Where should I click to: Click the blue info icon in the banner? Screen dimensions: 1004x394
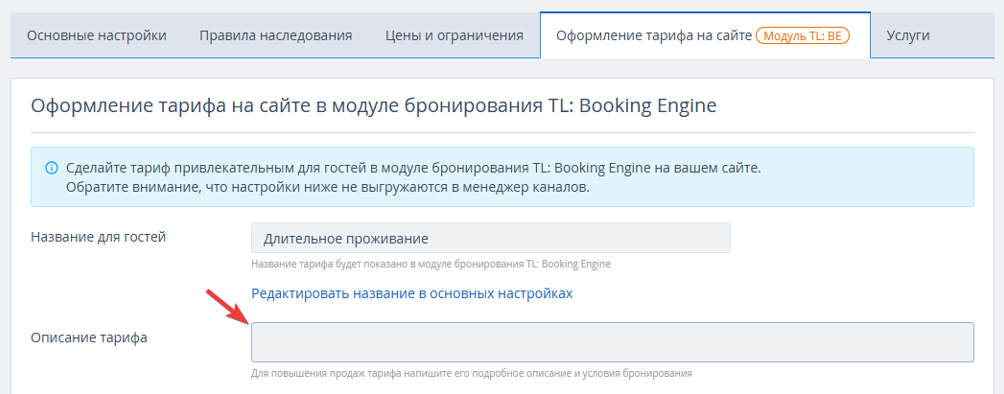pyautogui.click(x=51, y=168)
